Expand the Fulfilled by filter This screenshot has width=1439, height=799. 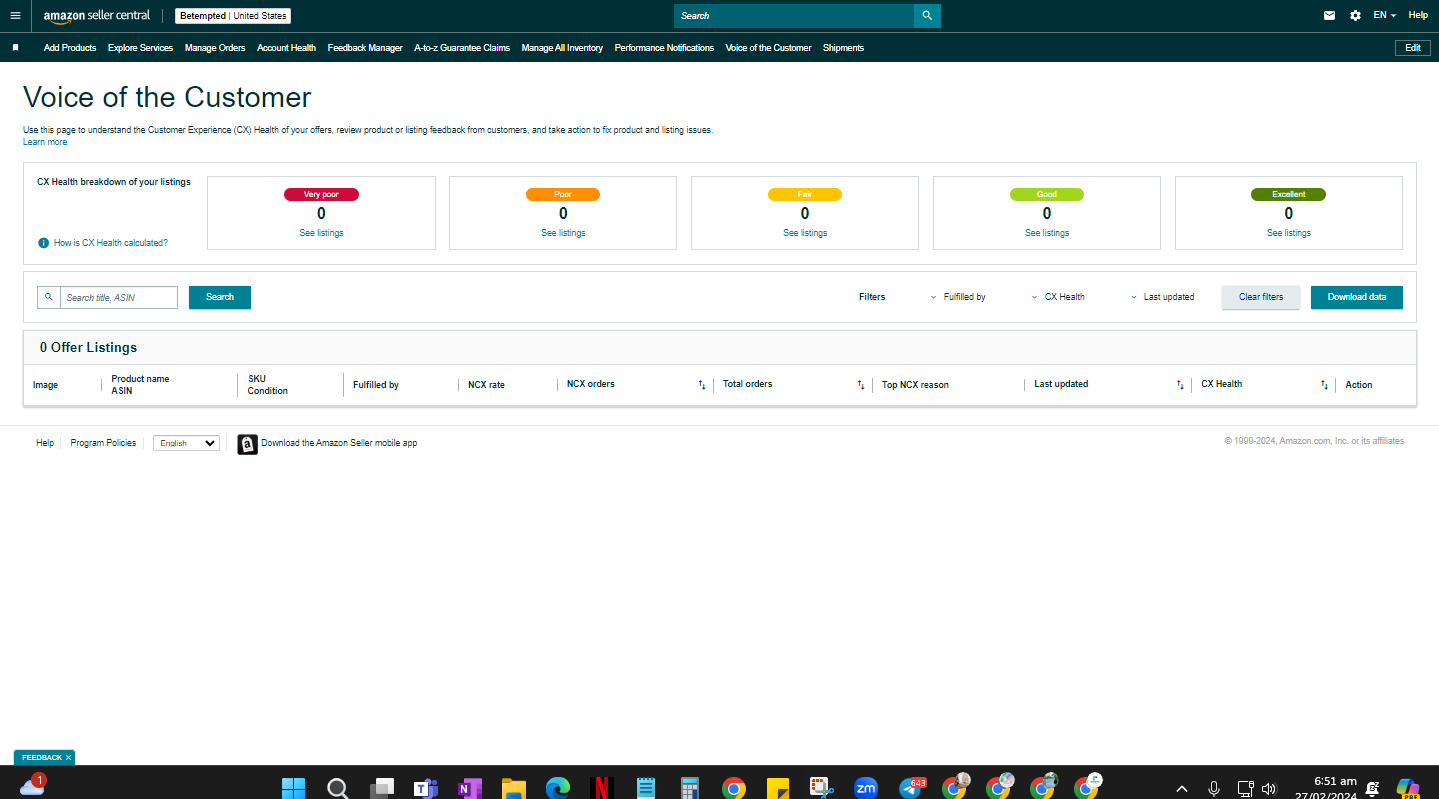pos(958,297)
